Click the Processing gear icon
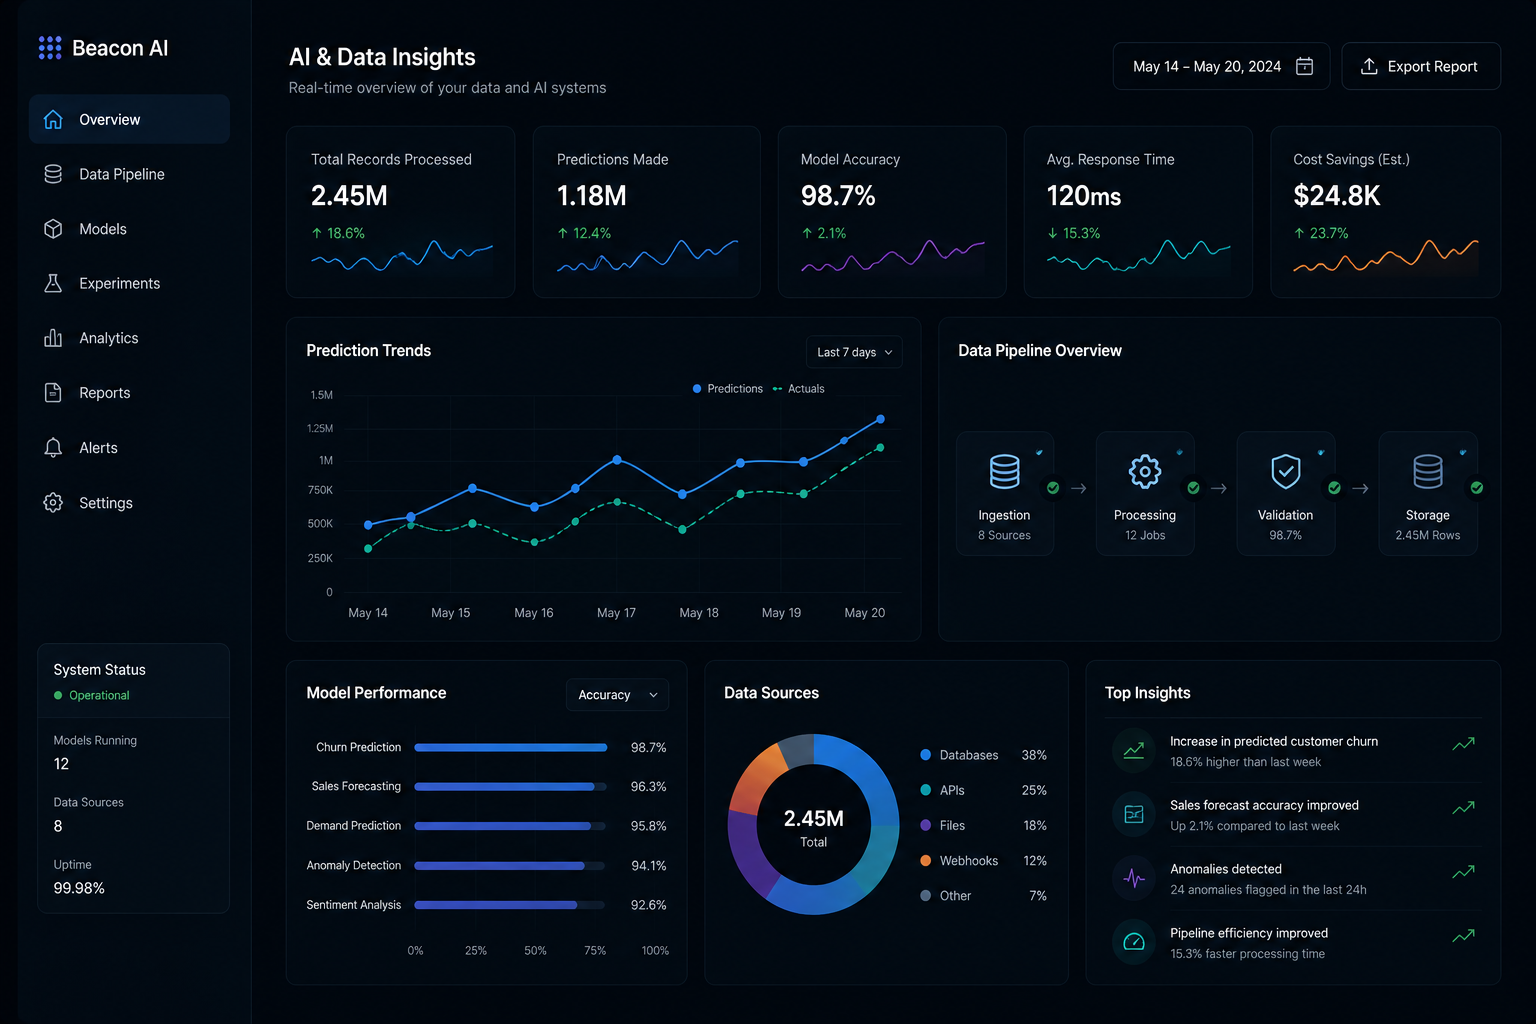The height and width of the screenshot is (1024, 1536). coord(1145,471)
